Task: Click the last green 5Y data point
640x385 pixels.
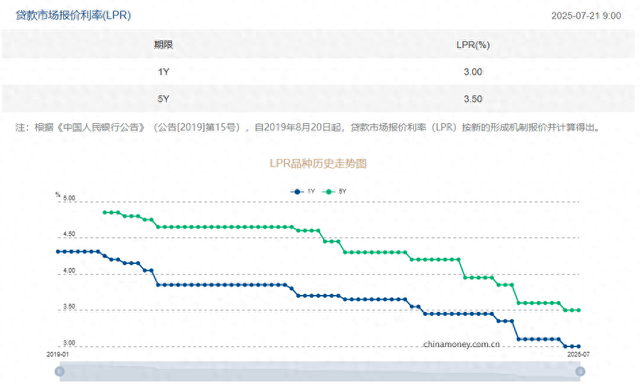Action: tap(578, 310)
